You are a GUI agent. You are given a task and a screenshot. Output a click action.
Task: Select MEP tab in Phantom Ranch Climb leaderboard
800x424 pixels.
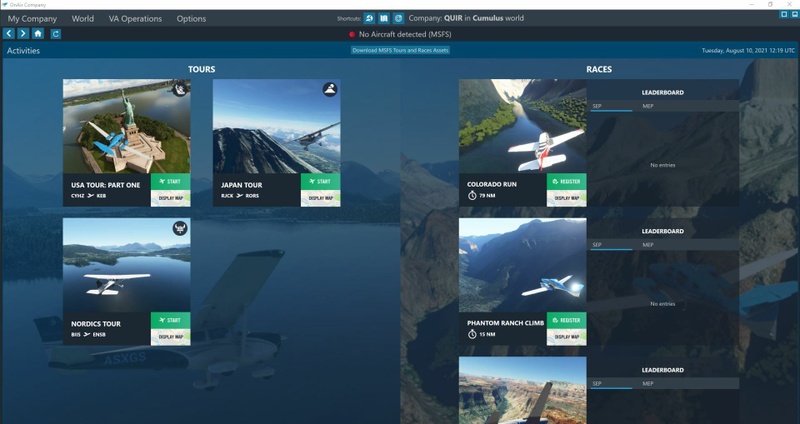point(648,245)
